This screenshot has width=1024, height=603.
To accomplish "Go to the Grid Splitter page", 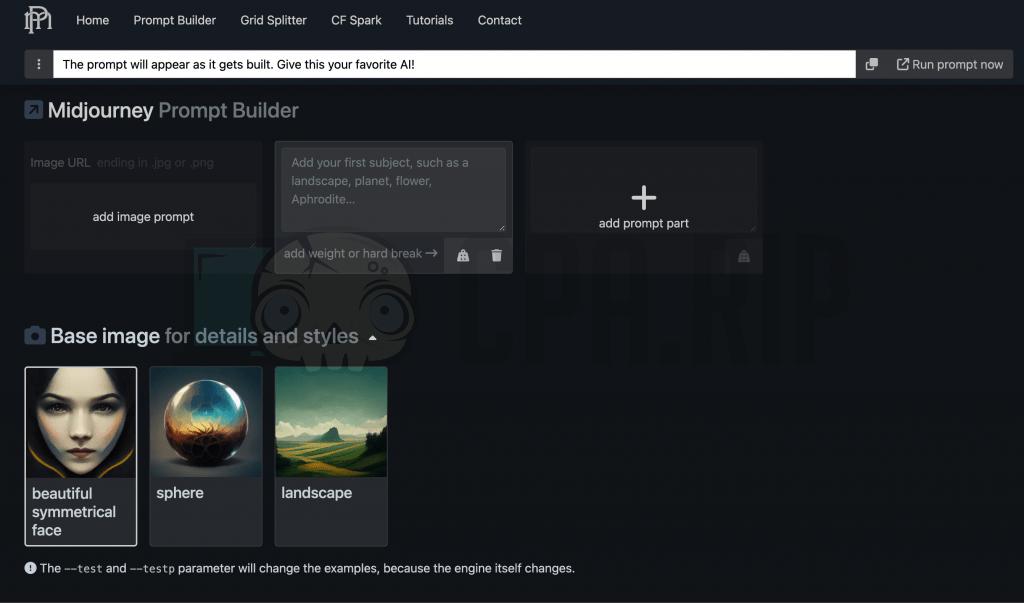I will point(273,20).
